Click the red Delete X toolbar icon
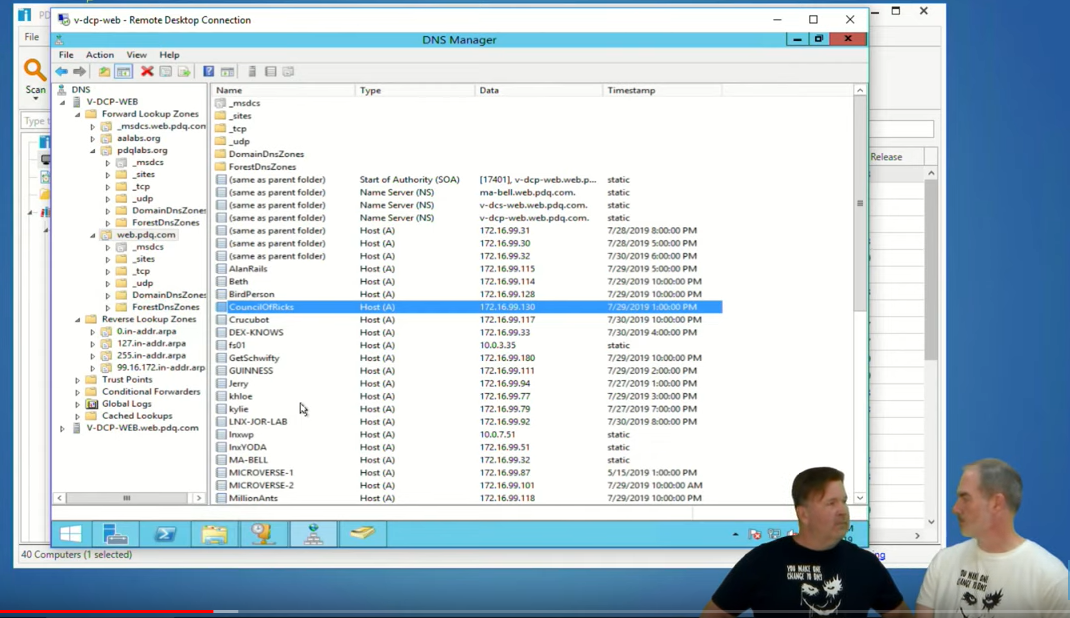The width and height of the screenshot is (1070, 618). tap(147, 72)
